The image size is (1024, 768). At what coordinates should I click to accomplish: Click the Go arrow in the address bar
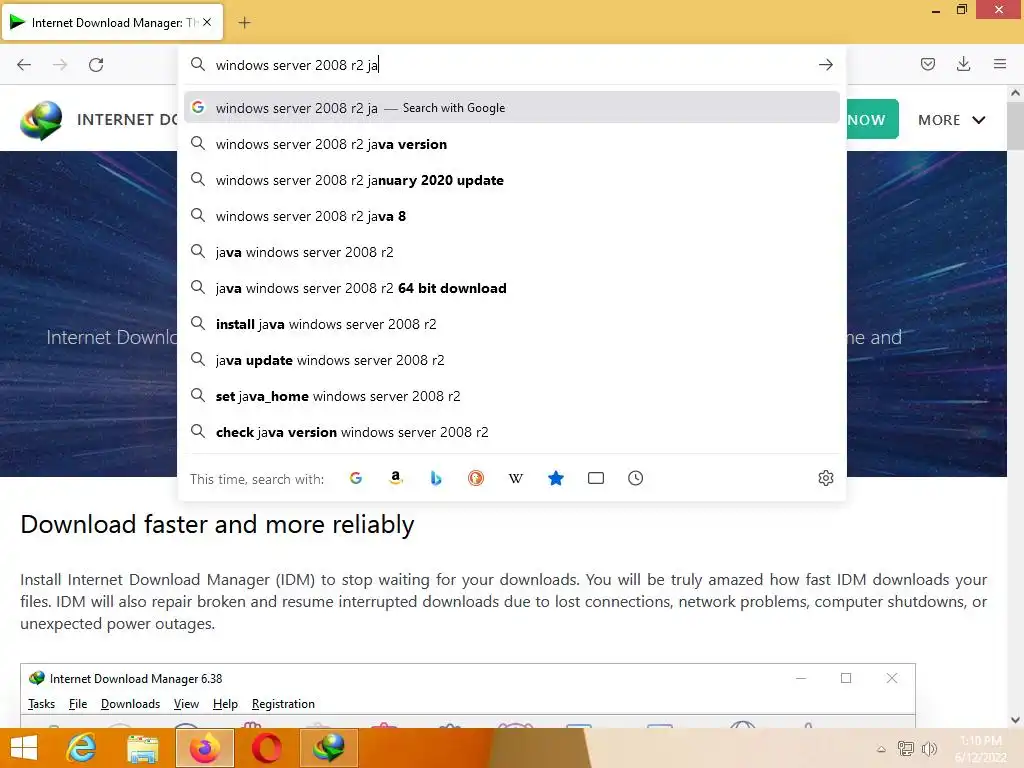coord(825,65)
